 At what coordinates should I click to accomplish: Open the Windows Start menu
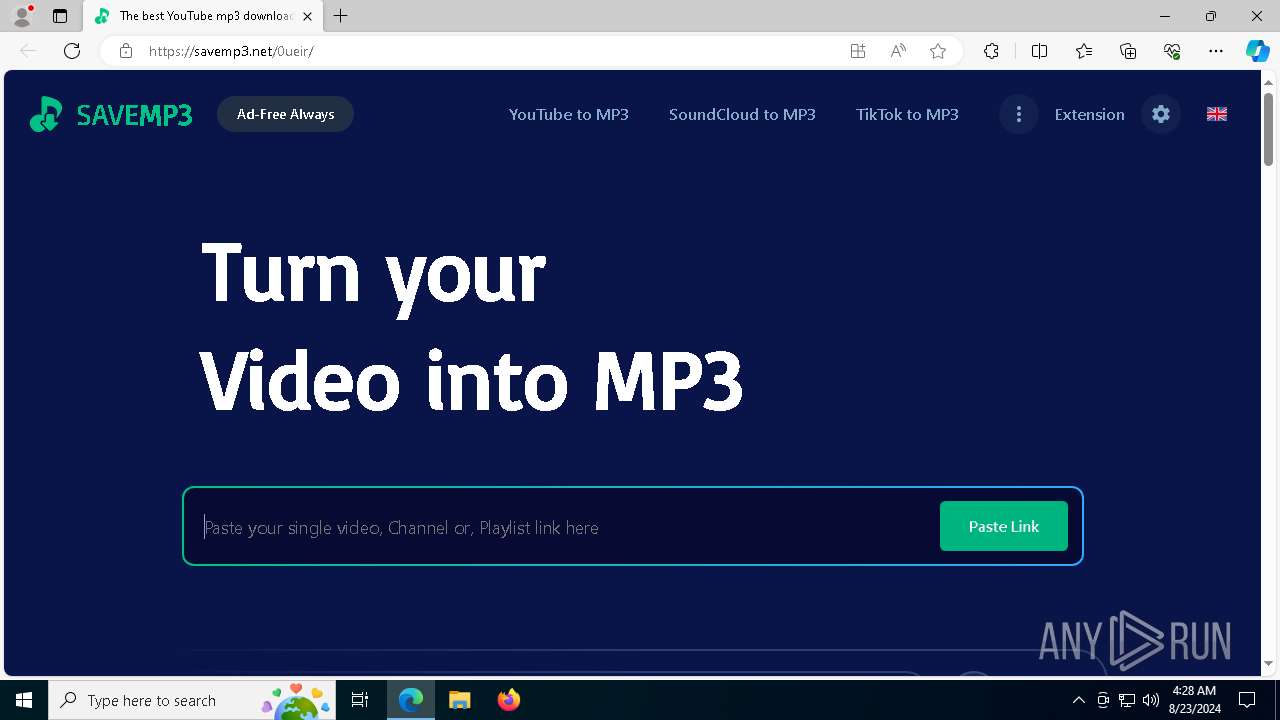[x=24, y=700]
